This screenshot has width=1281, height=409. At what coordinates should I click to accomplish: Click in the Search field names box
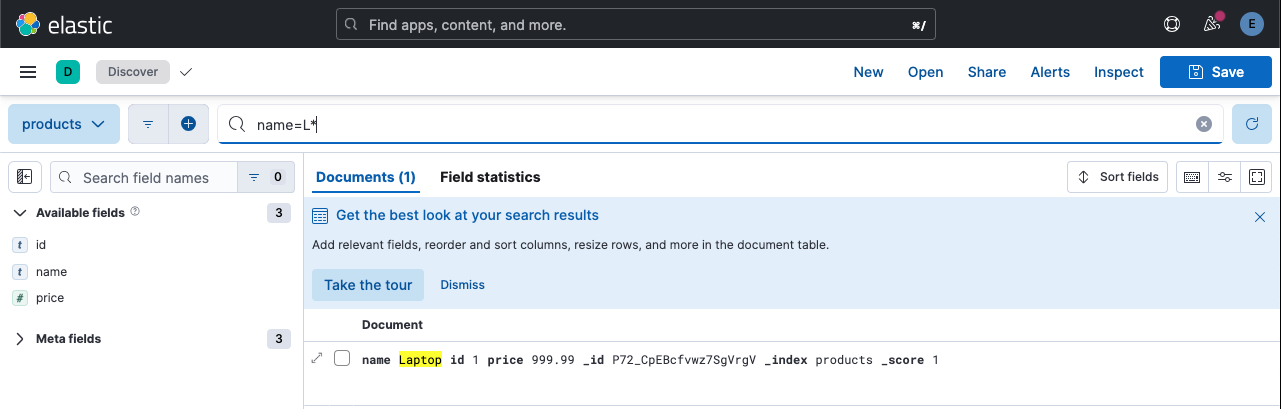click(145, 177)
